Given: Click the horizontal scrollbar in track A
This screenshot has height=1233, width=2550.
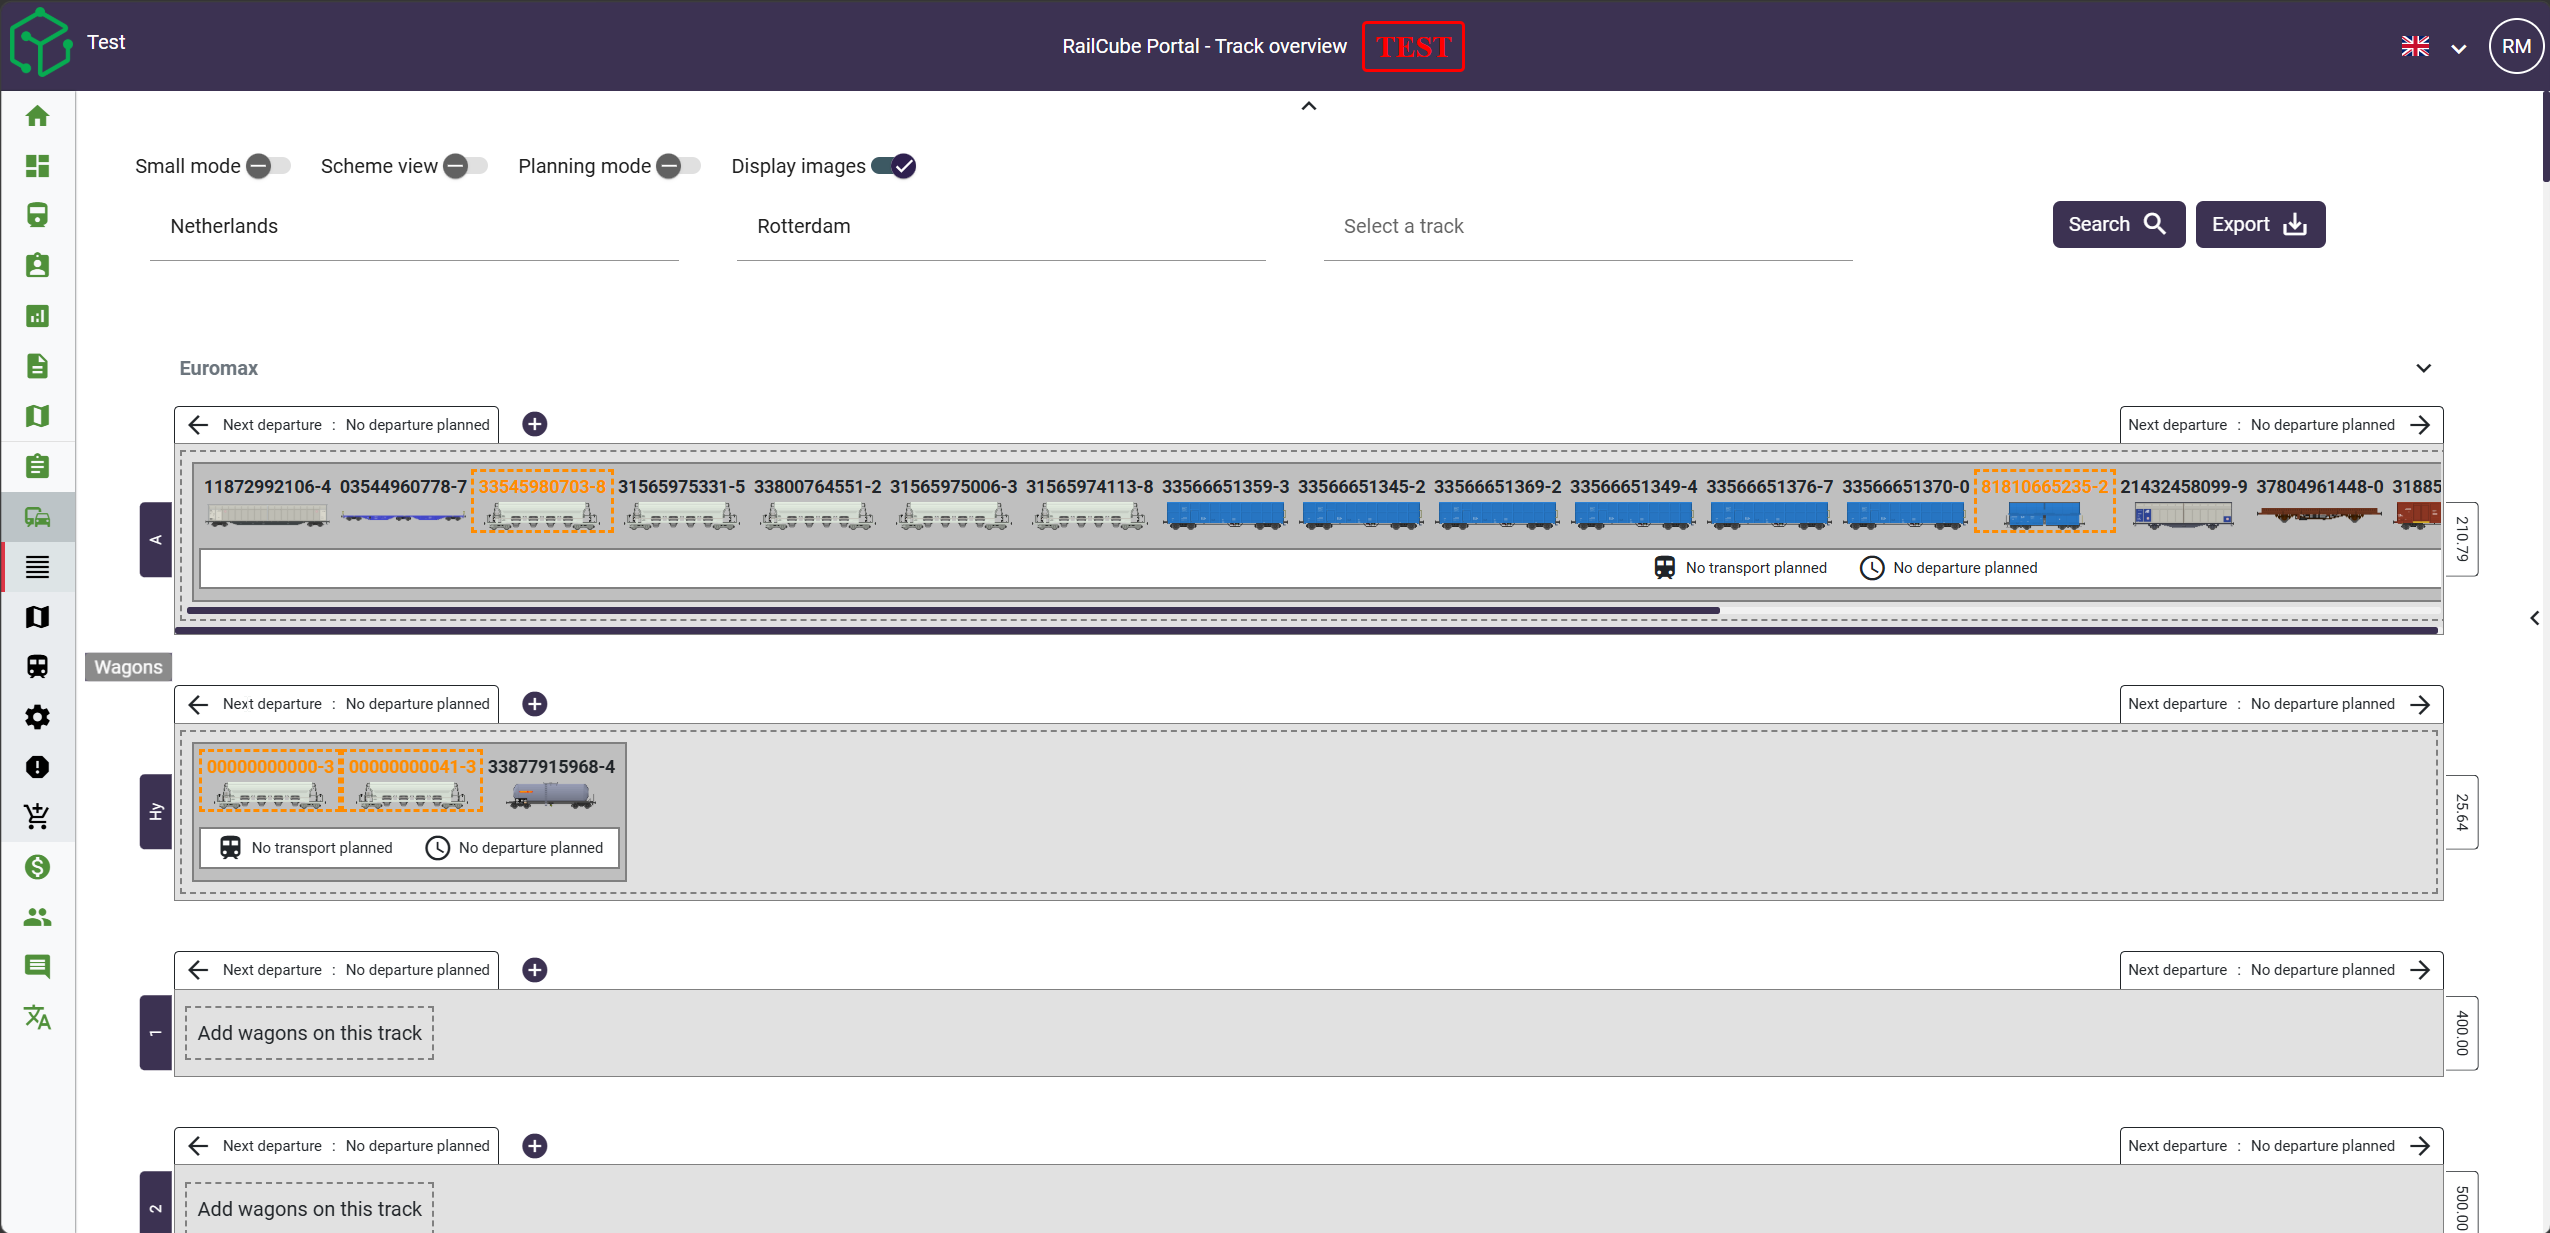Looking at the screenshot, I should (953, 610).
